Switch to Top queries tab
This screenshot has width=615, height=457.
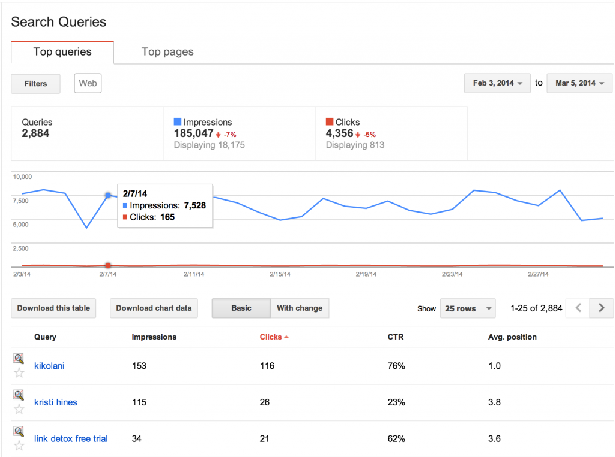(62, 52)
